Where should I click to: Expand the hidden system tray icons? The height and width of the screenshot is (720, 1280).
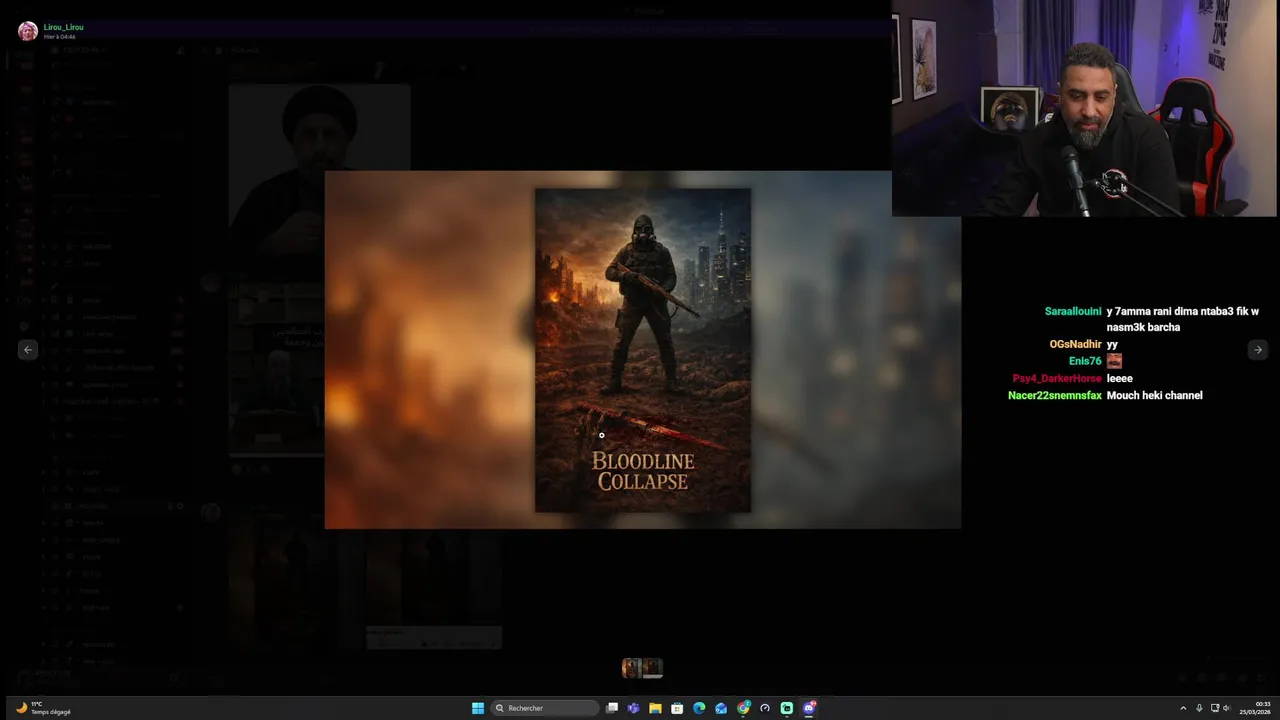[x=1183, y=708]
